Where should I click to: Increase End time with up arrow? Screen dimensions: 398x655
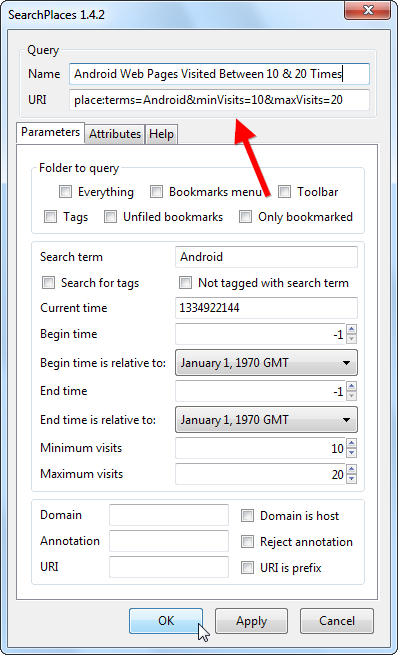pyautogui.click(x=352, y=386)
